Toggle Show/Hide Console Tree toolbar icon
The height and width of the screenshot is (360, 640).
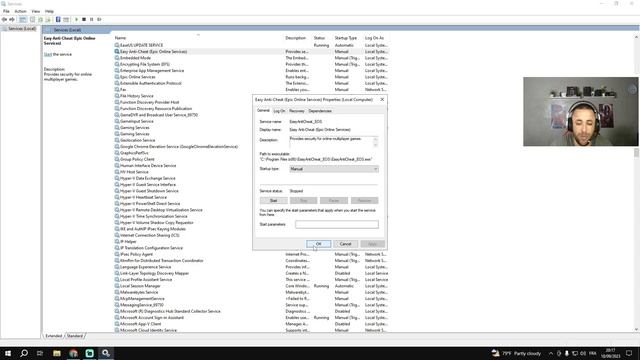pyautogui.click(x=23, y=19)
